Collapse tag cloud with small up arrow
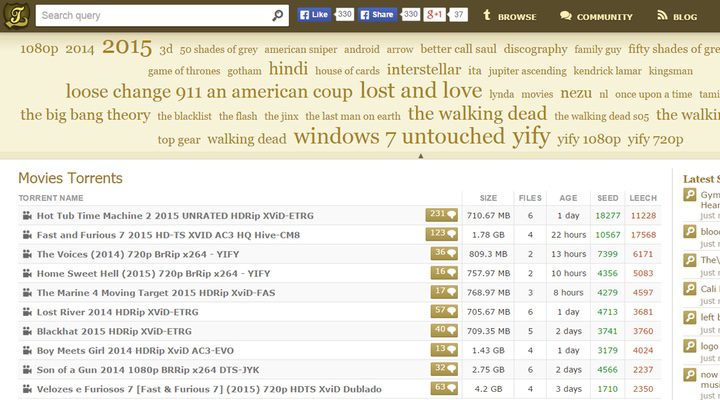Viewport: 720px width, 400px height. pyautogui.click(x=421, y=156)
